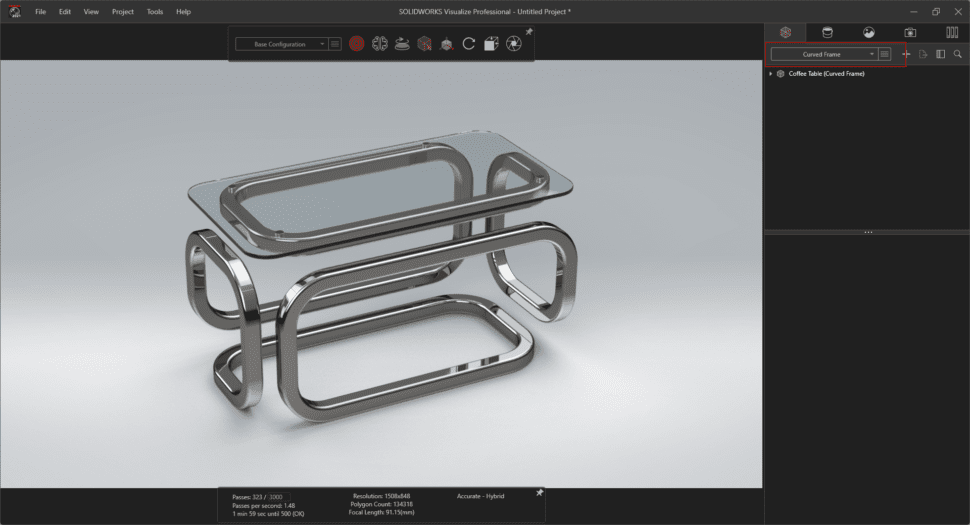Open the Tools menu
Image resolution: width=970 pixels, height=525 pixels.
click(x=155, y=12)
